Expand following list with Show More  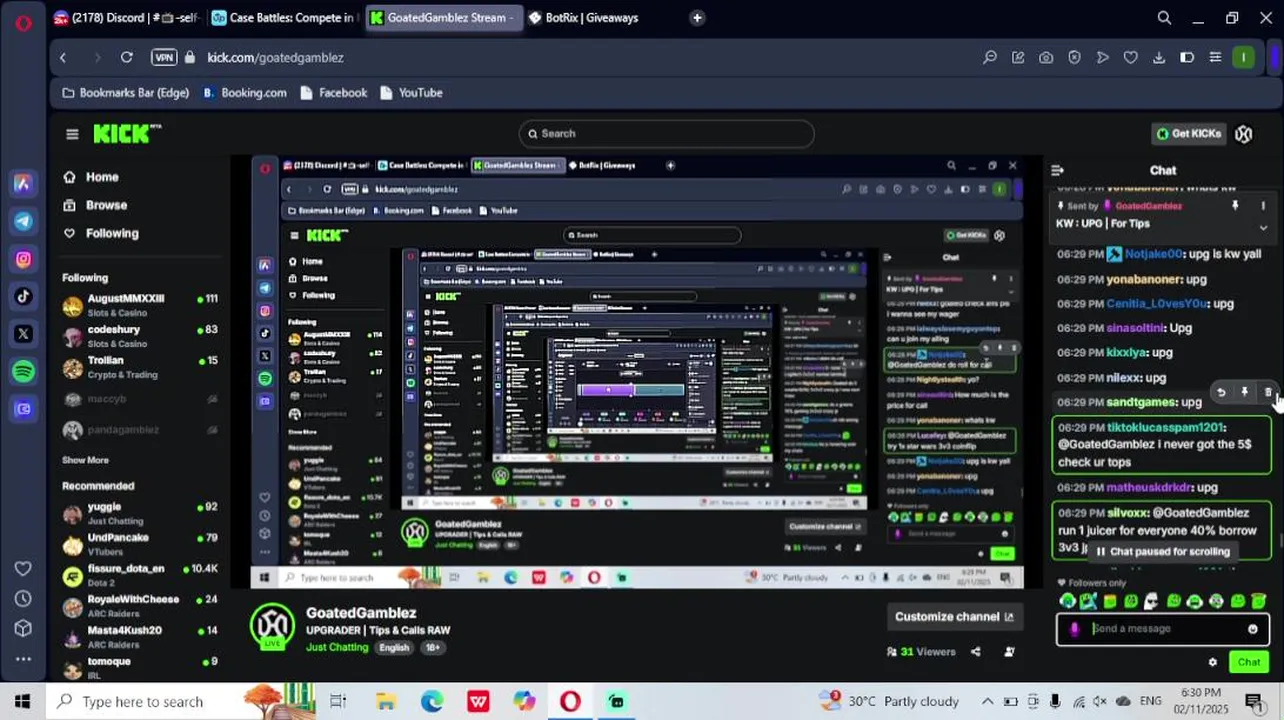(85, 460)
